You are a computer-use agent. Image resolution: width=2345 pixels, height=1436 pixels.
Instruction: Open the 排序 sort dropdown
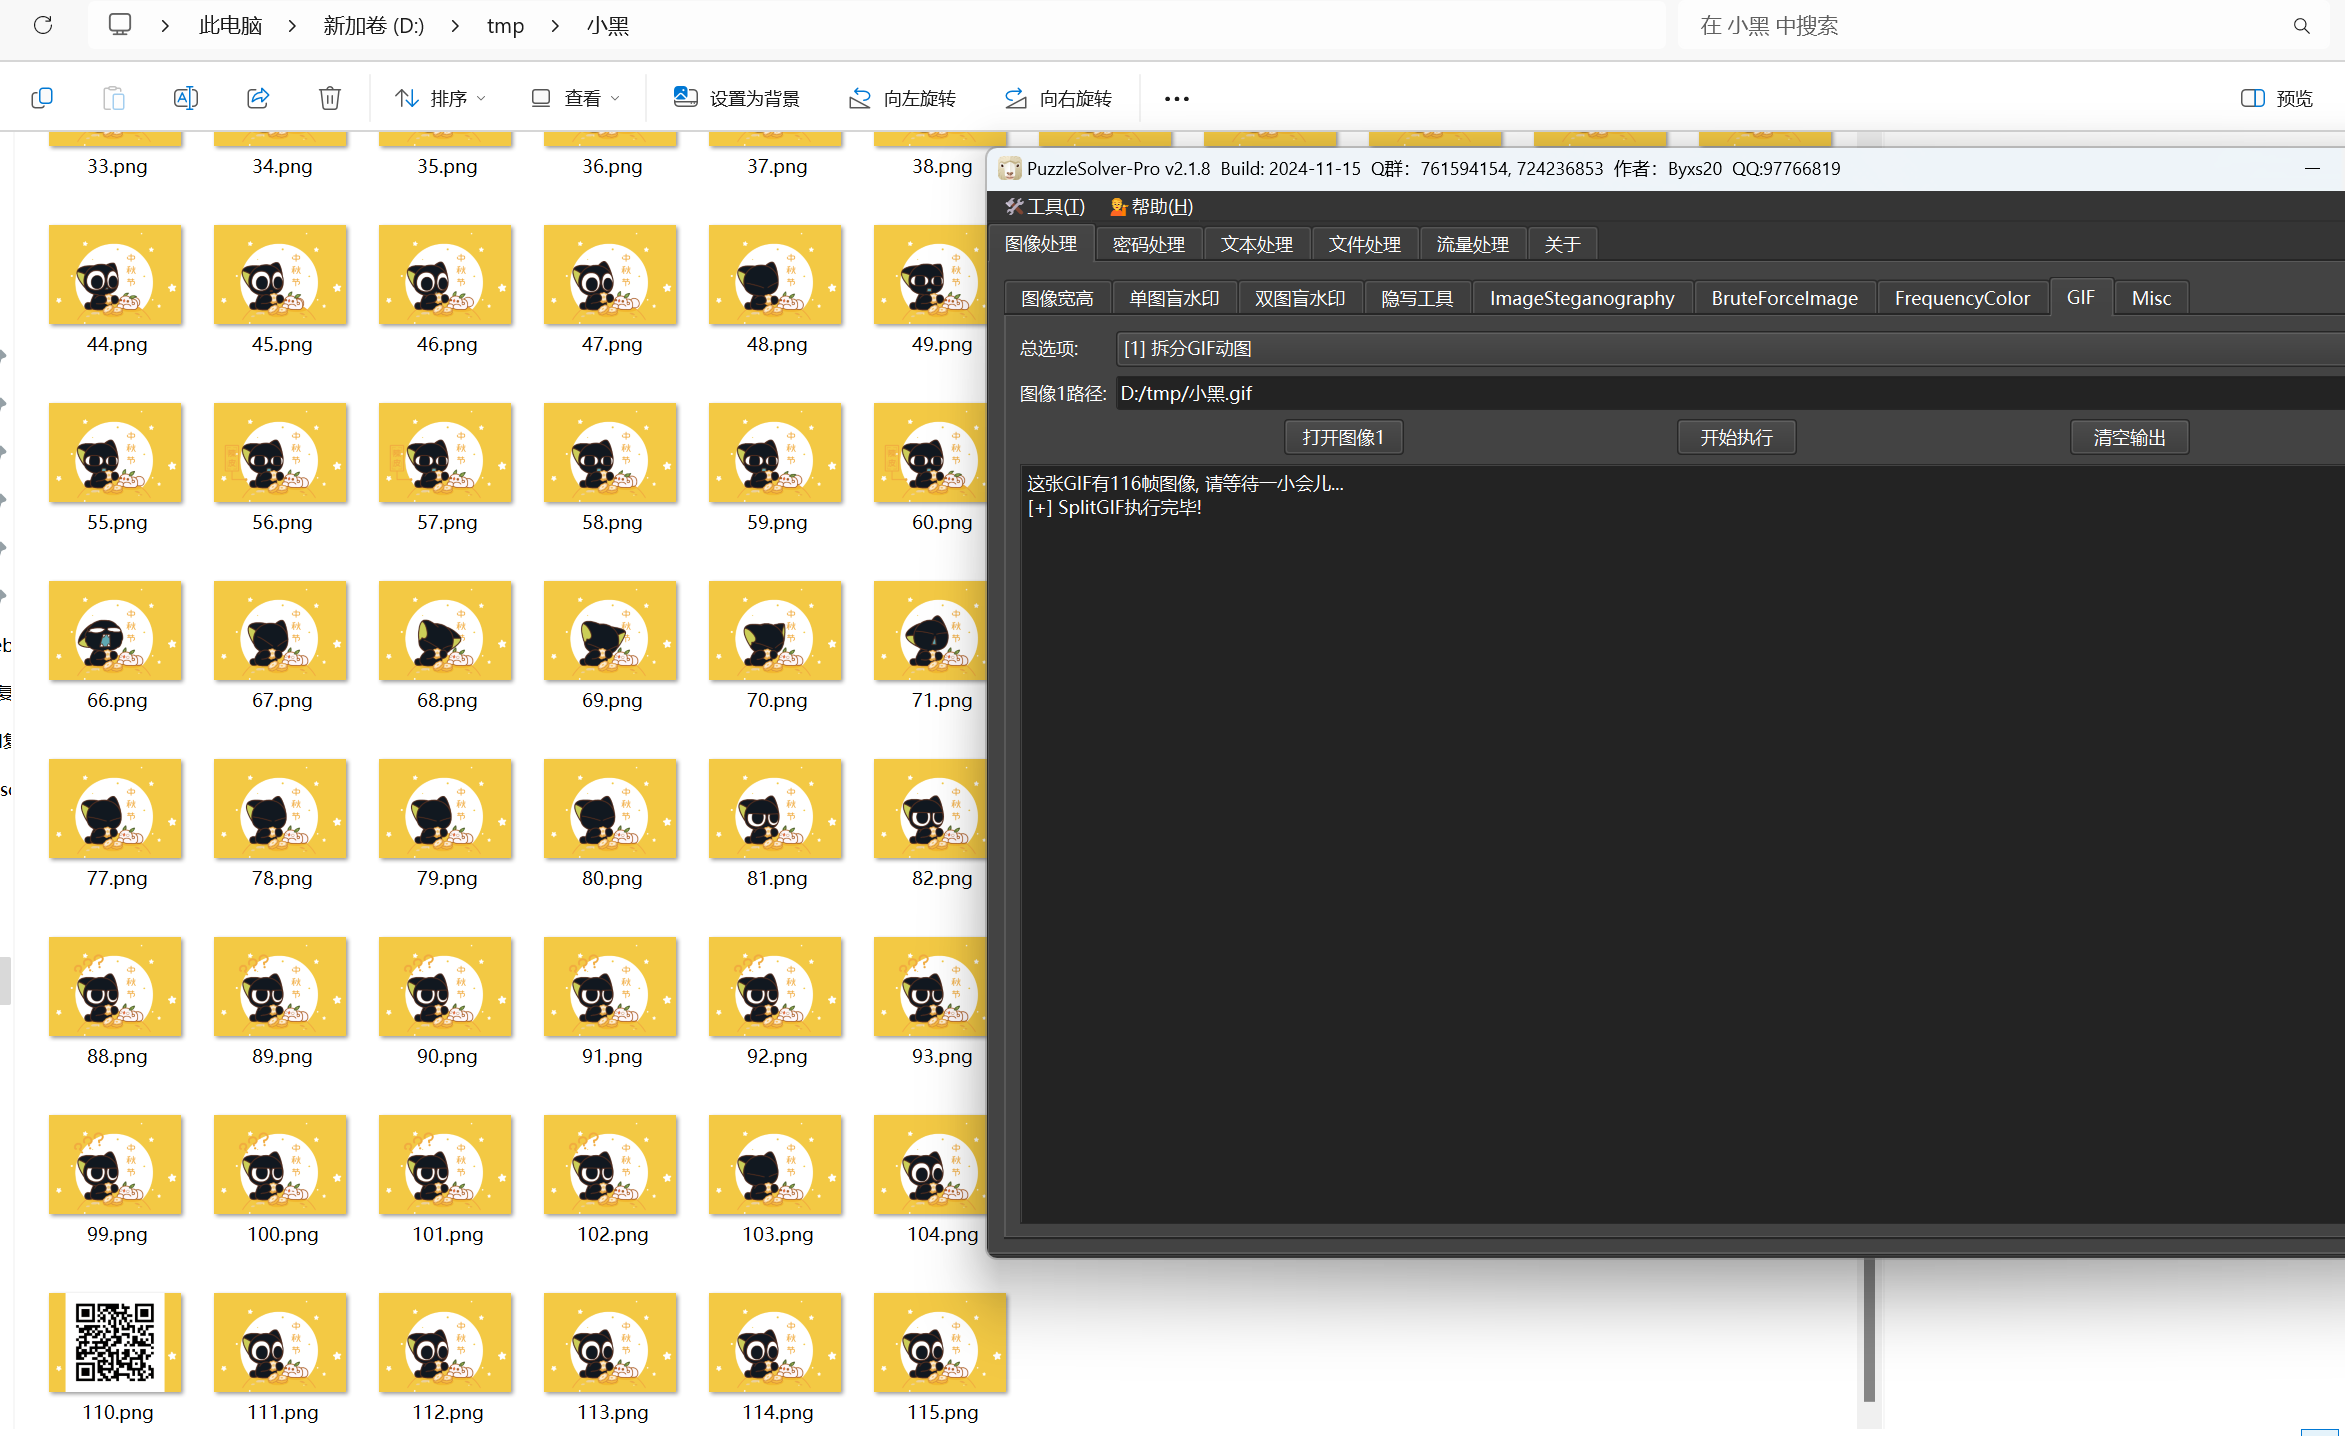[441, 98]
